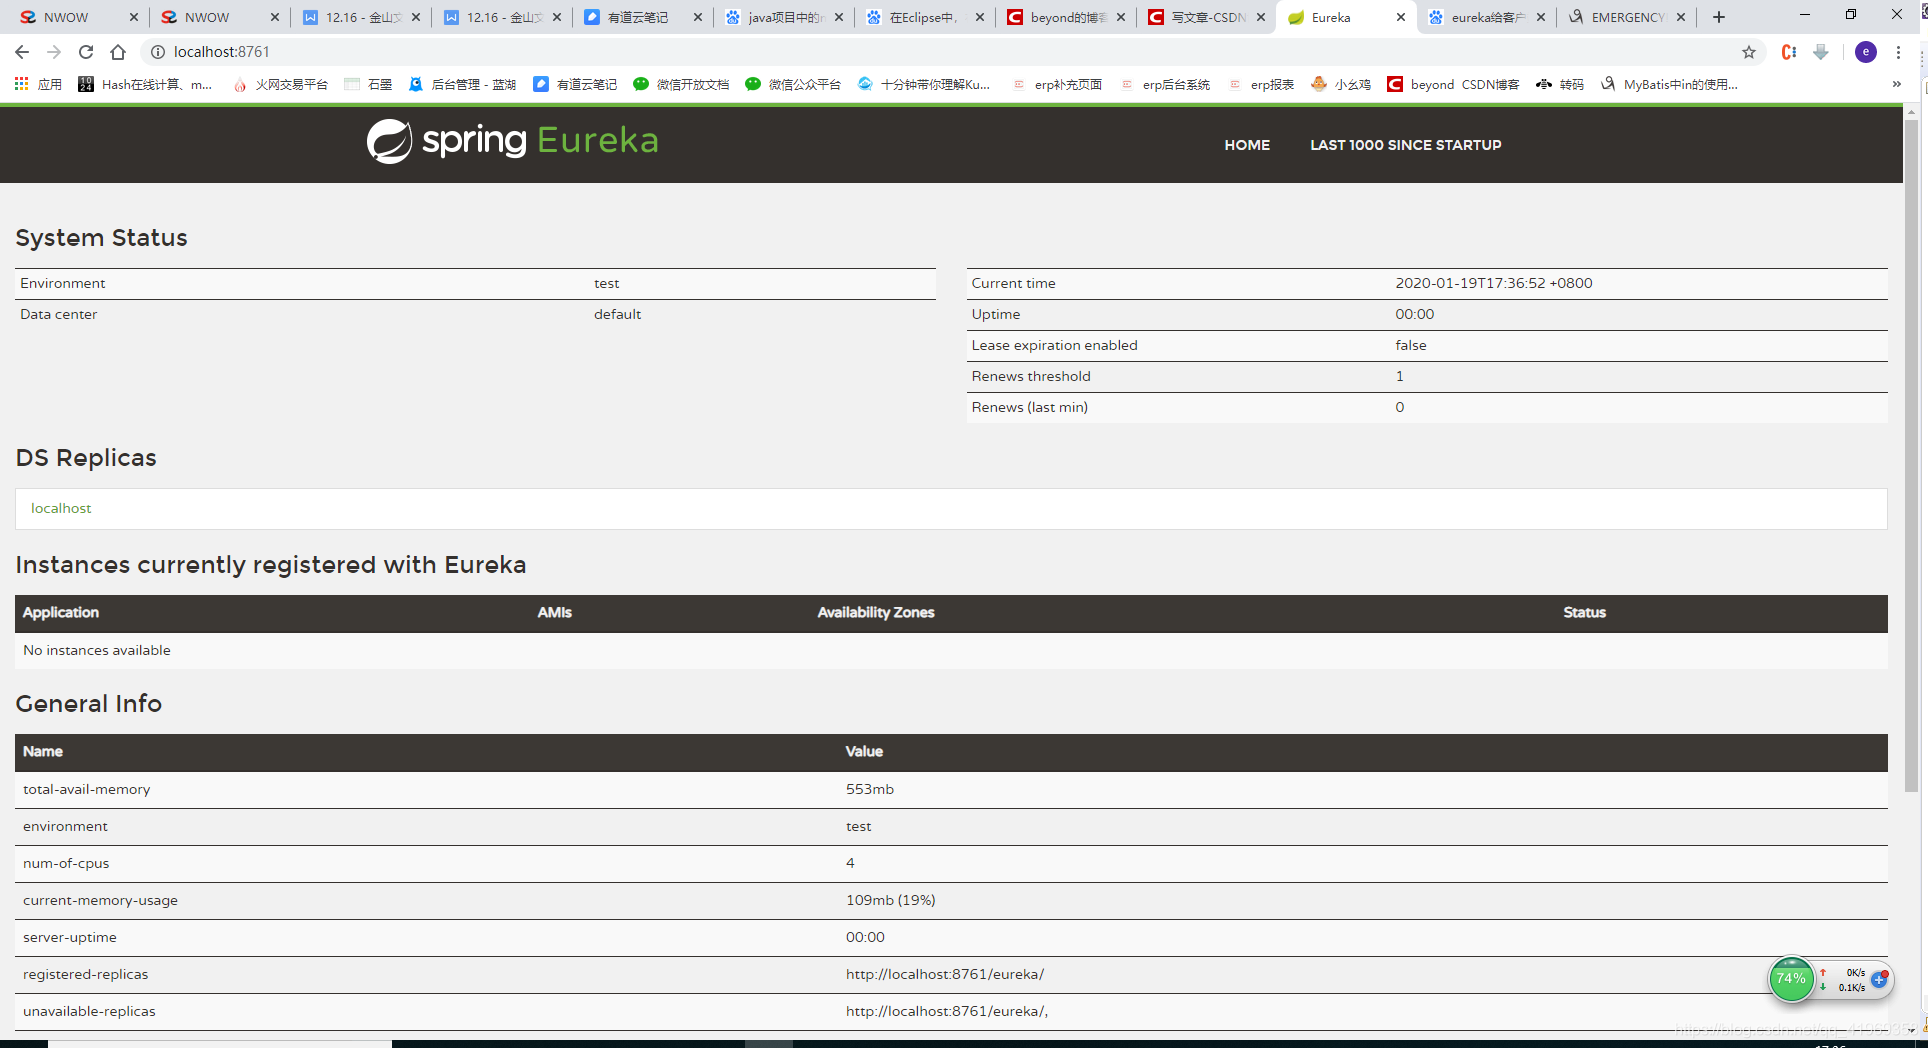Select the Current time value 2020-01-19T17:36:52

(x=1494, y=283)
